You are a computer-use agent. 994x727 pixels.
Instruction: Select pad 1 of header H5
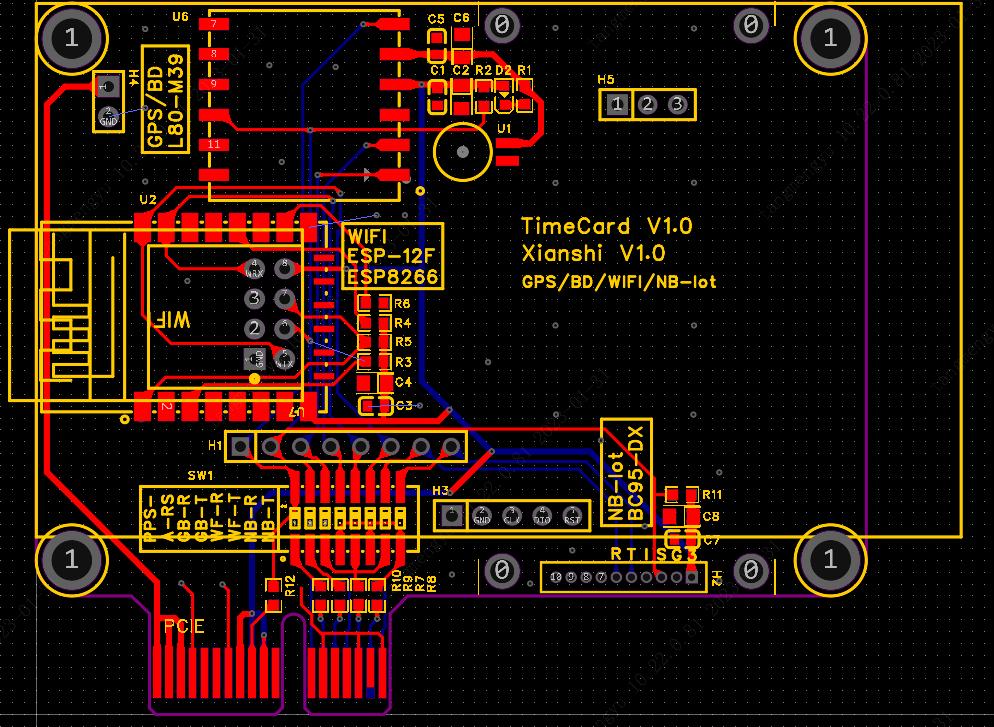click(618, 105)
